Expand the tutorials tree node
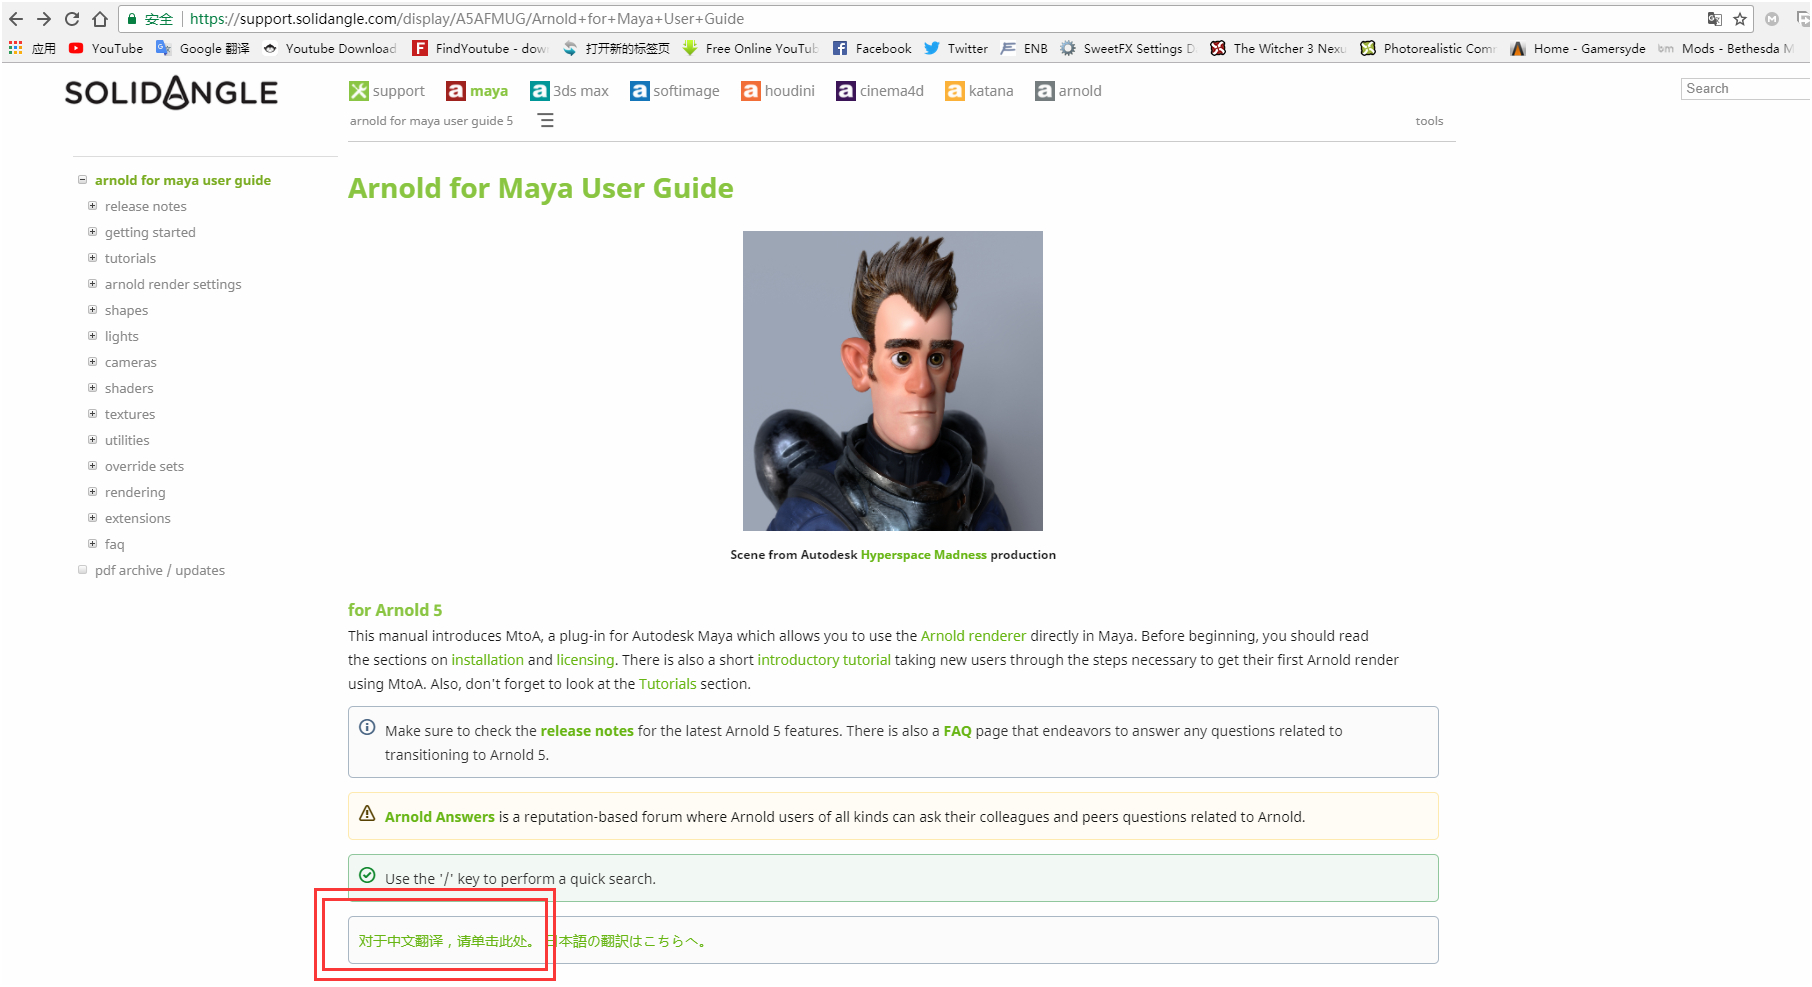The height and width of the screenshot is (987, 1812). [92, 258]
